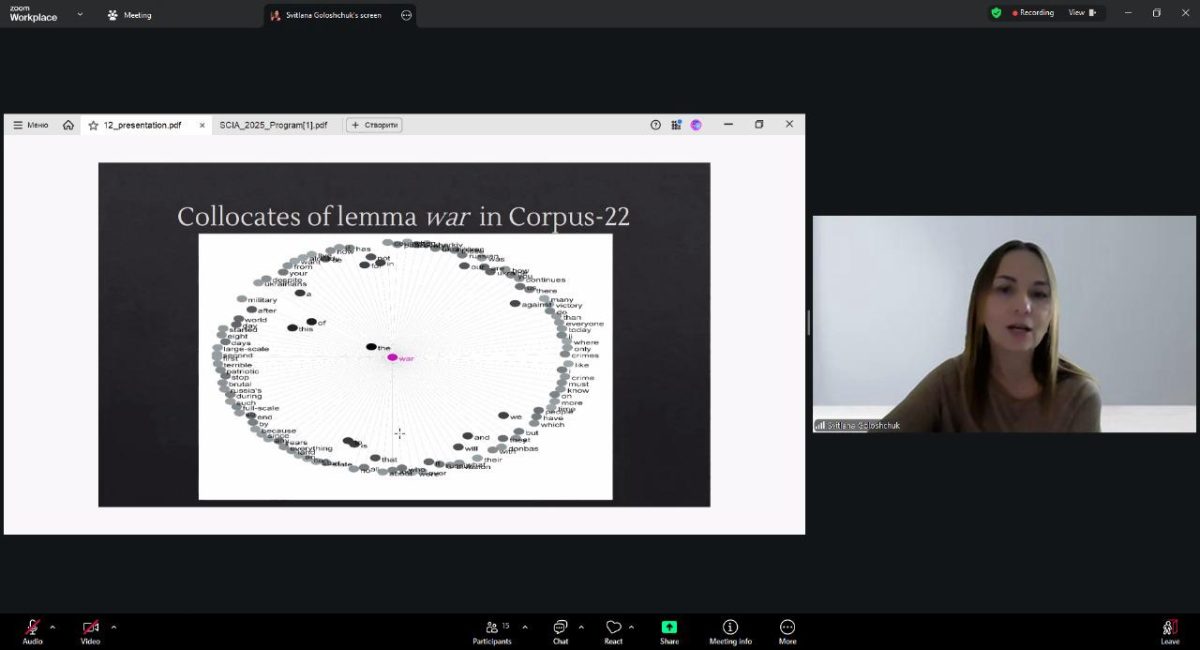Start sharing with Share button
Viewport: 1200px width, 650px height.
[669, 630]
